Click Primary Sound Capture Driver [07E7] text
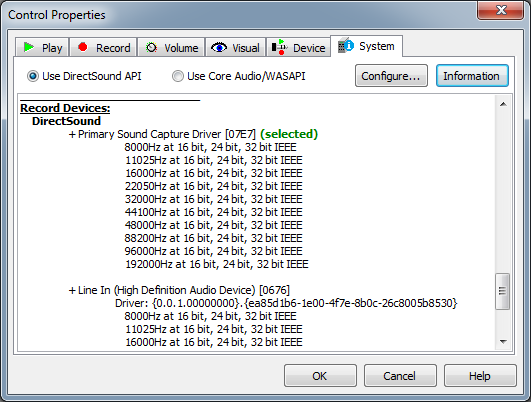This screenshot has height=402, width=531. pos(167,134)
